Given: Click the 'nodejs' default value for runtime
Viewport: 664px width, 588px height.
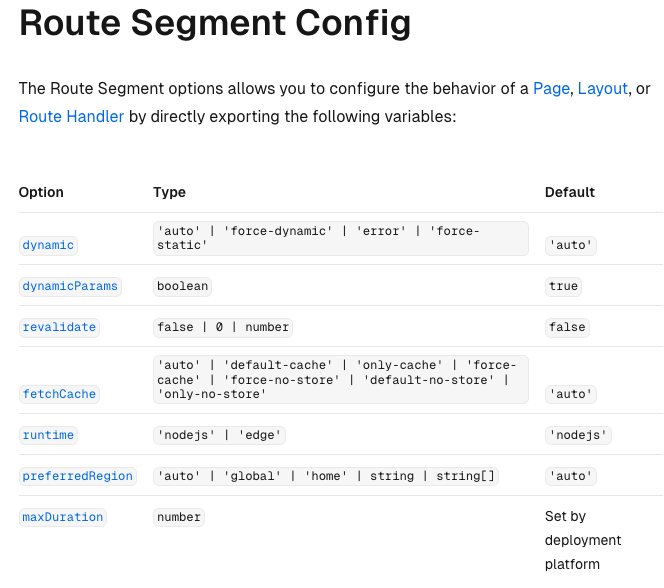Looking at the screenshot, I should click(x=578, y=435).
